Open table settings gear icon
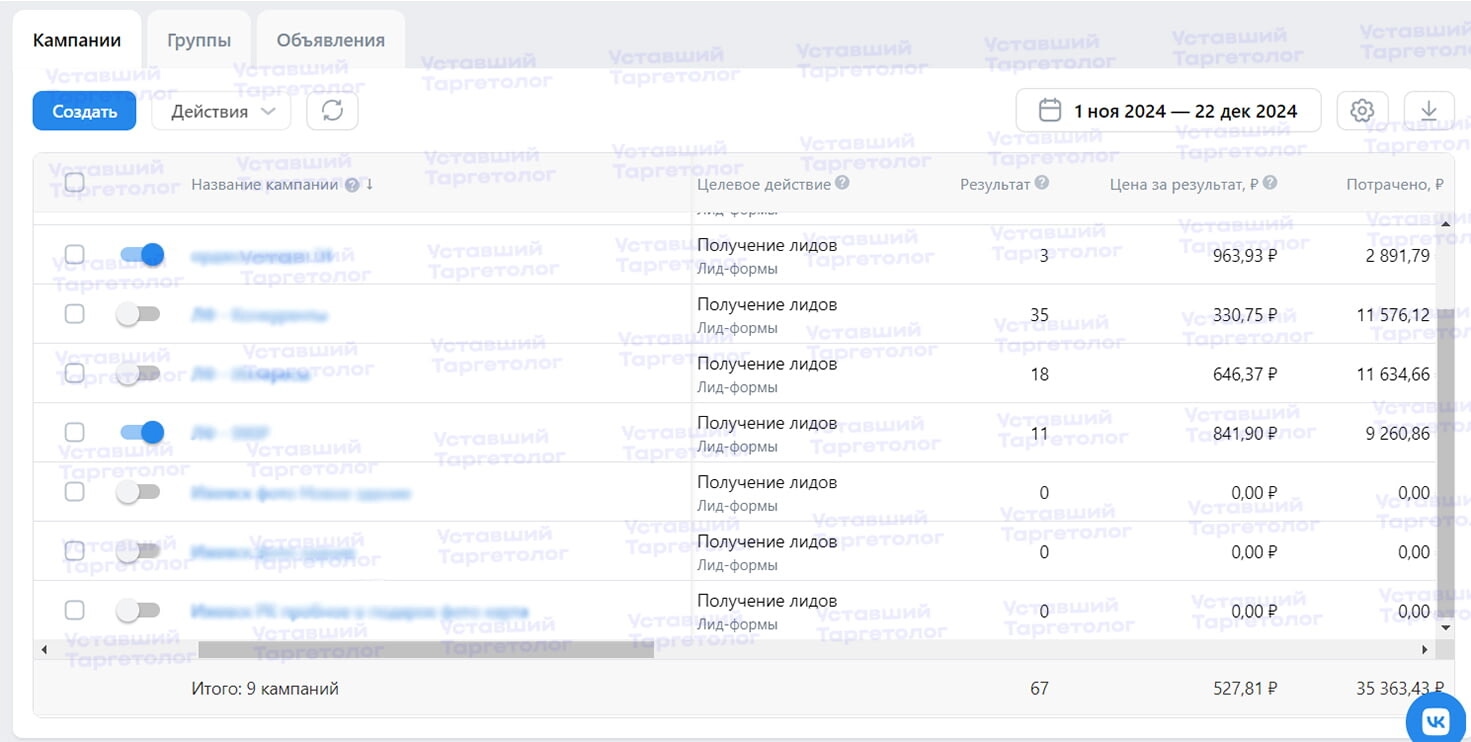 pos(1362,111)
